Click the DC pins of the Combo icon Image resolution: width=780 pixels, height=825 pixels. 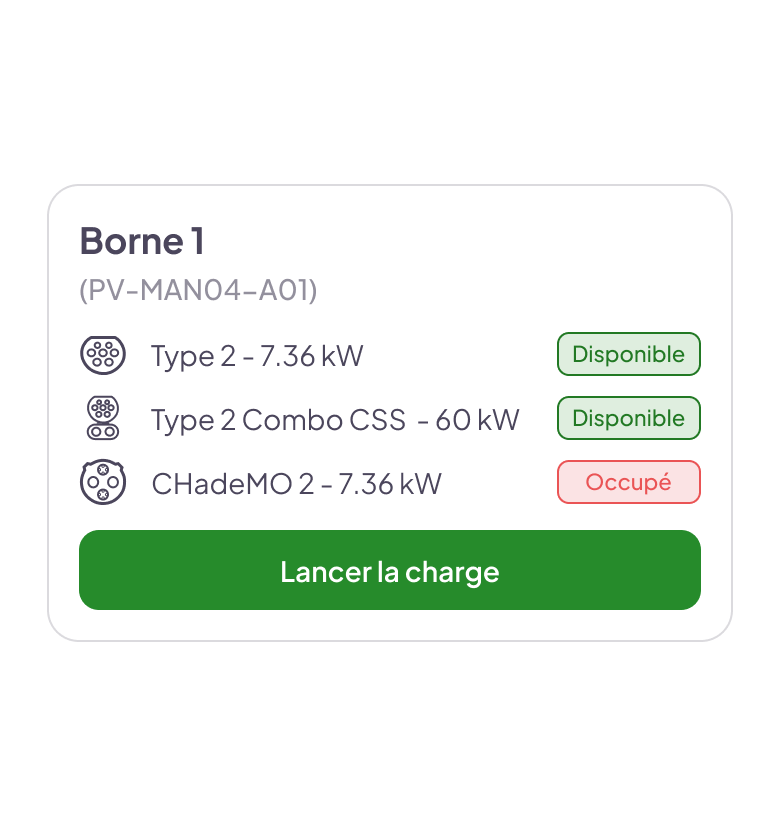click(x=103, y=432)
